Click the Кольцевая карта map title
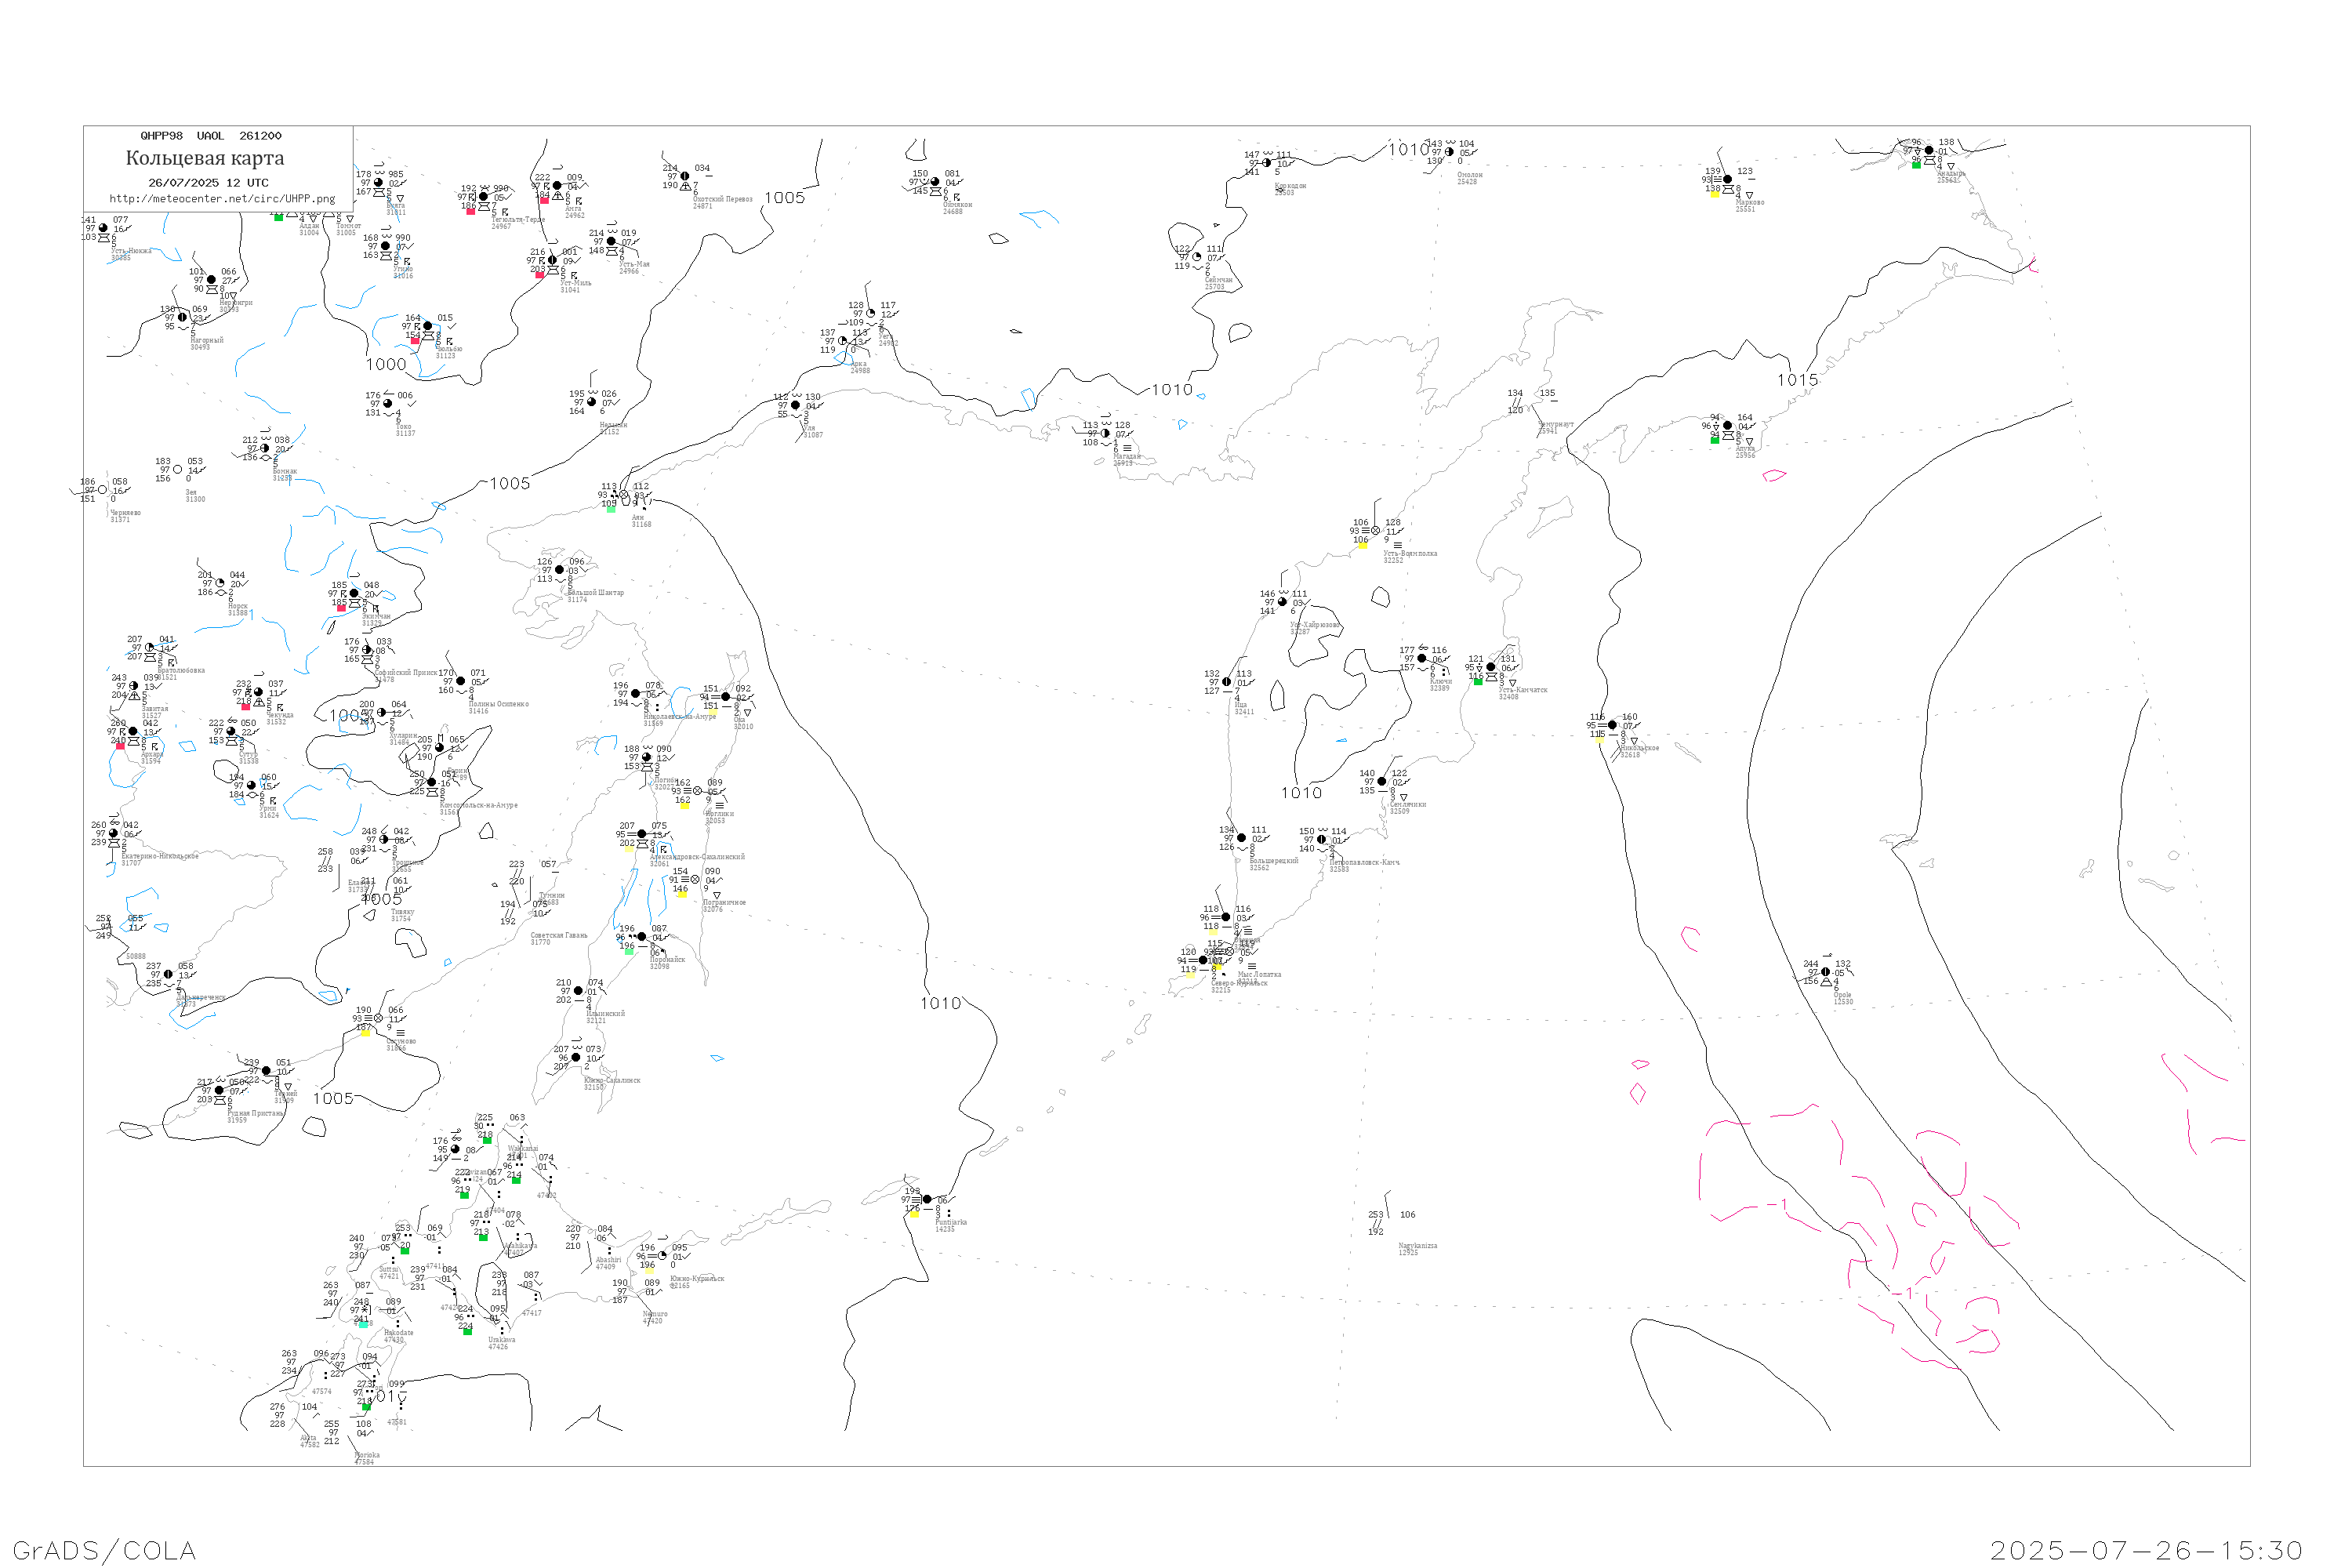The height and width of the screenshot is (1568, 2352). pyautogui.click(x=205, y=158)
